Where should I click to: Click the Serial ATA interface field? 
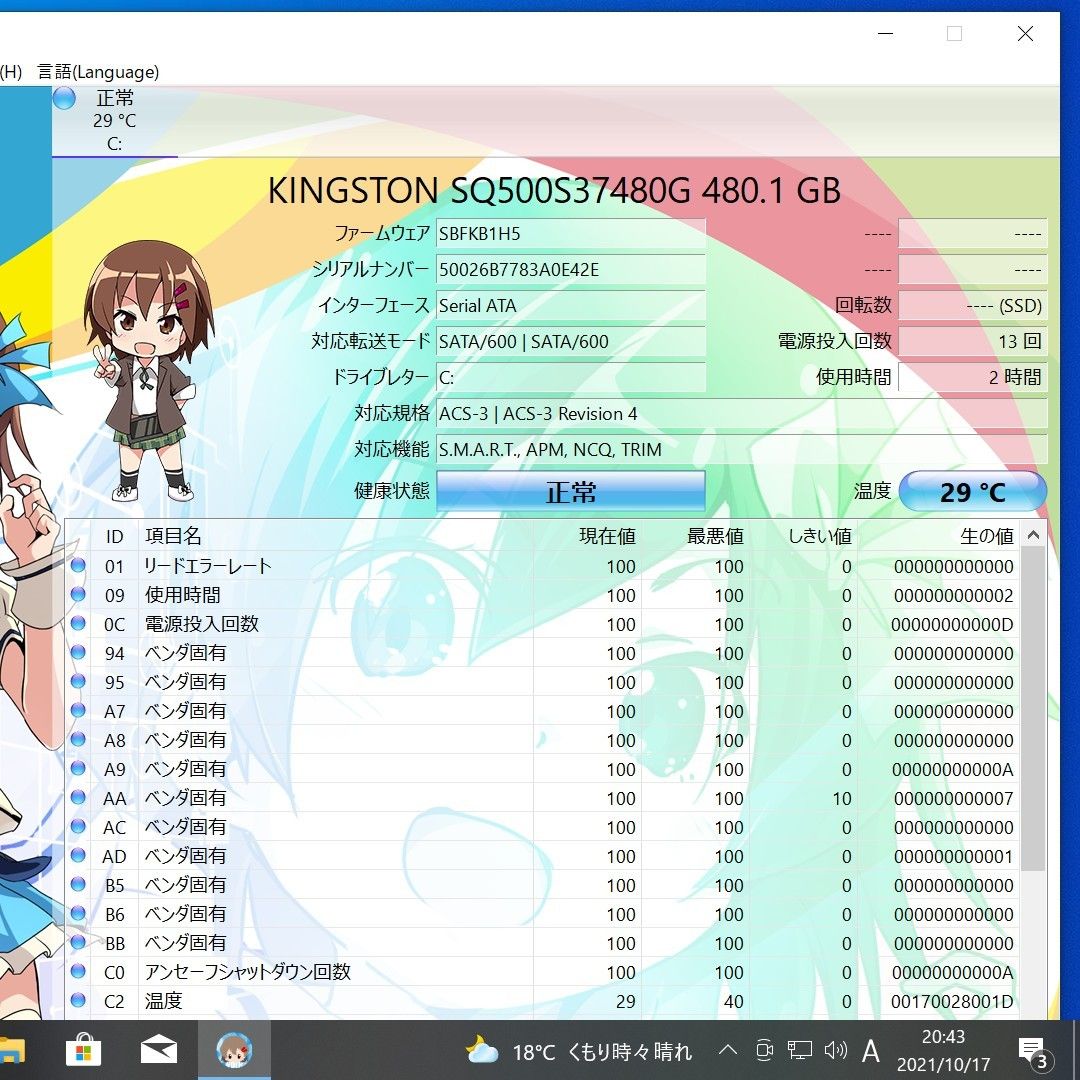tap(570, 305)
